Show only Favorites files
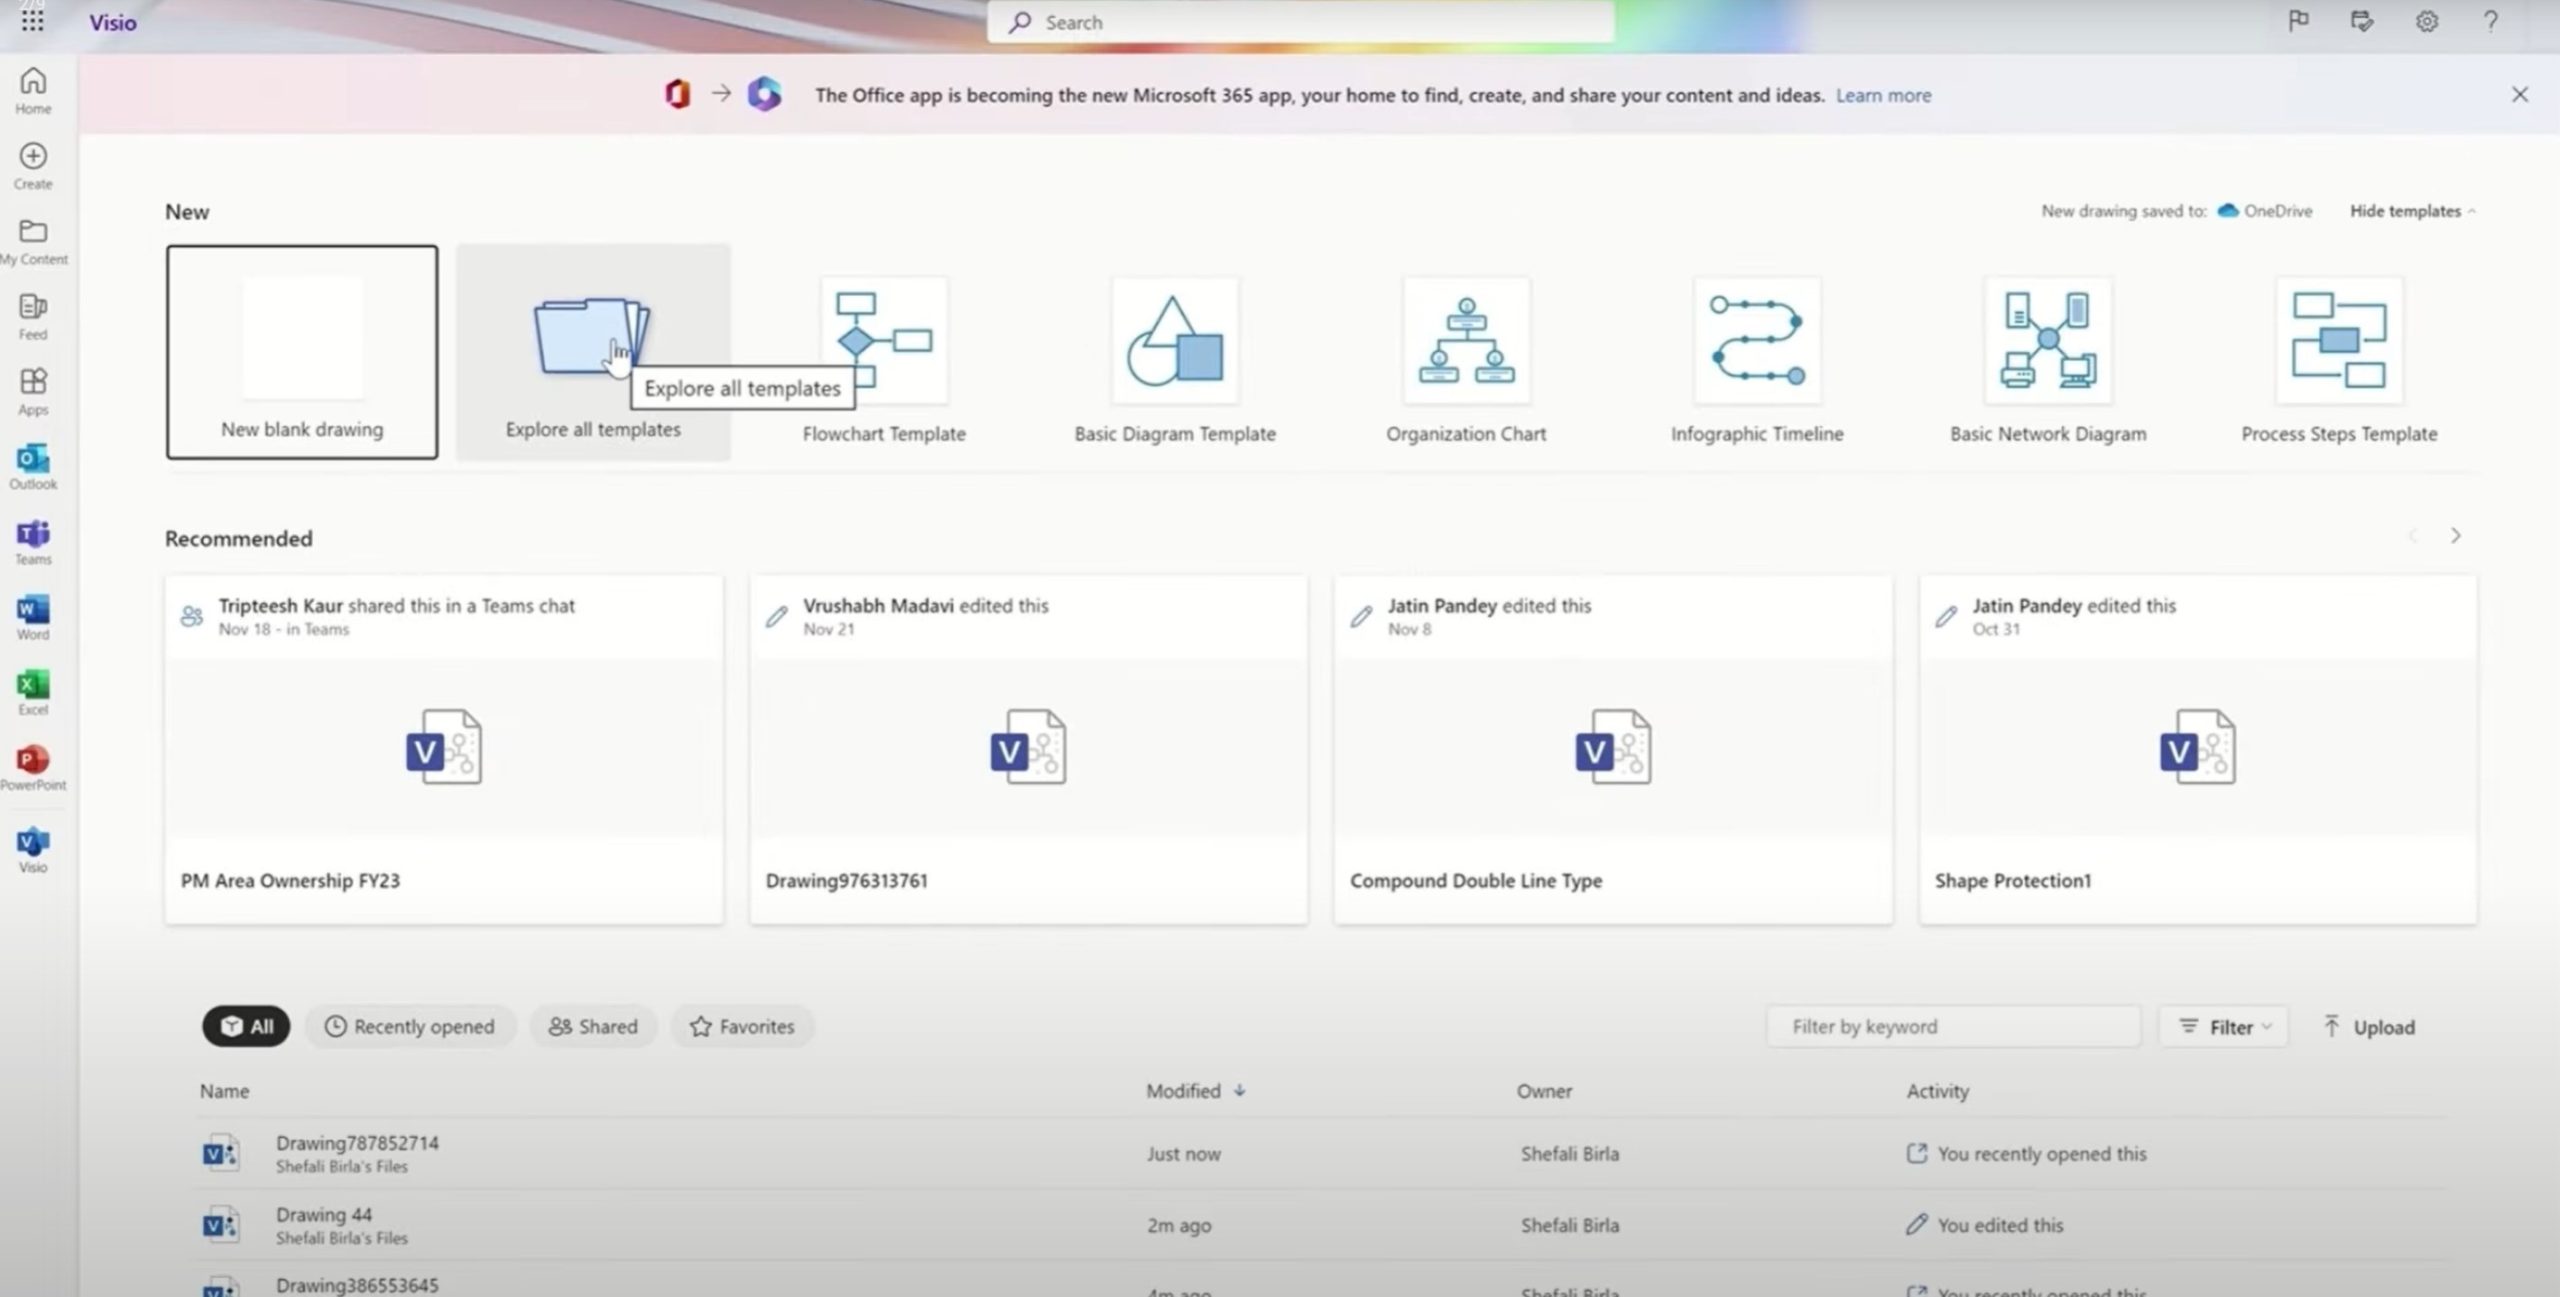This screenshot has height=1297, width=2560. tap(742, 1026)
